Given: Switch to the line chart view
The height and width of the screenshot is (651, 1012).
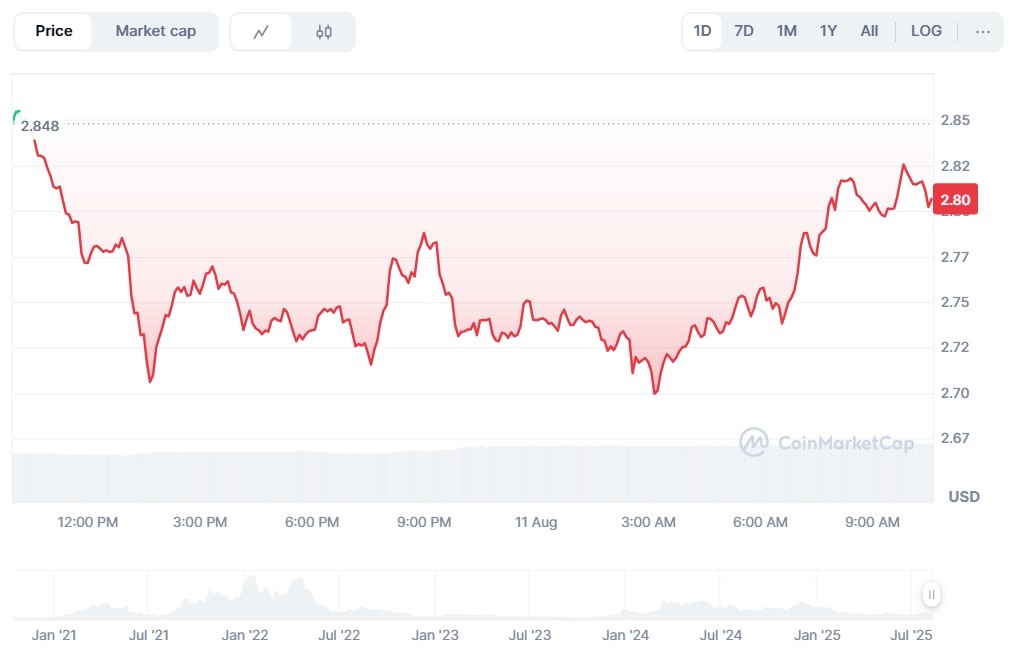Looking at the screenshot, I should 262,31.
